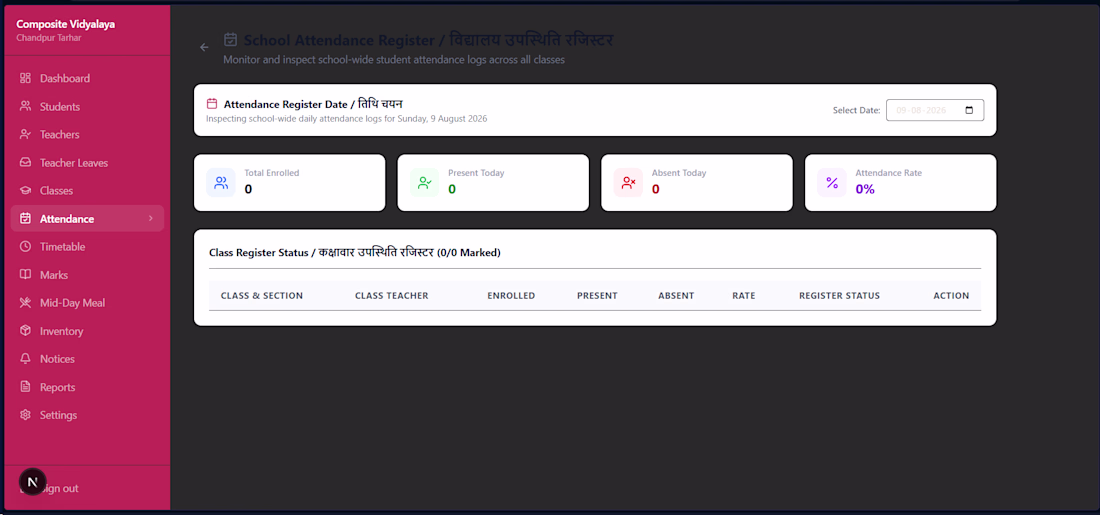The width and height of the screenshot is (1100, 515).
Task: Click the ENROLLED column header
Action: (511, 296)
